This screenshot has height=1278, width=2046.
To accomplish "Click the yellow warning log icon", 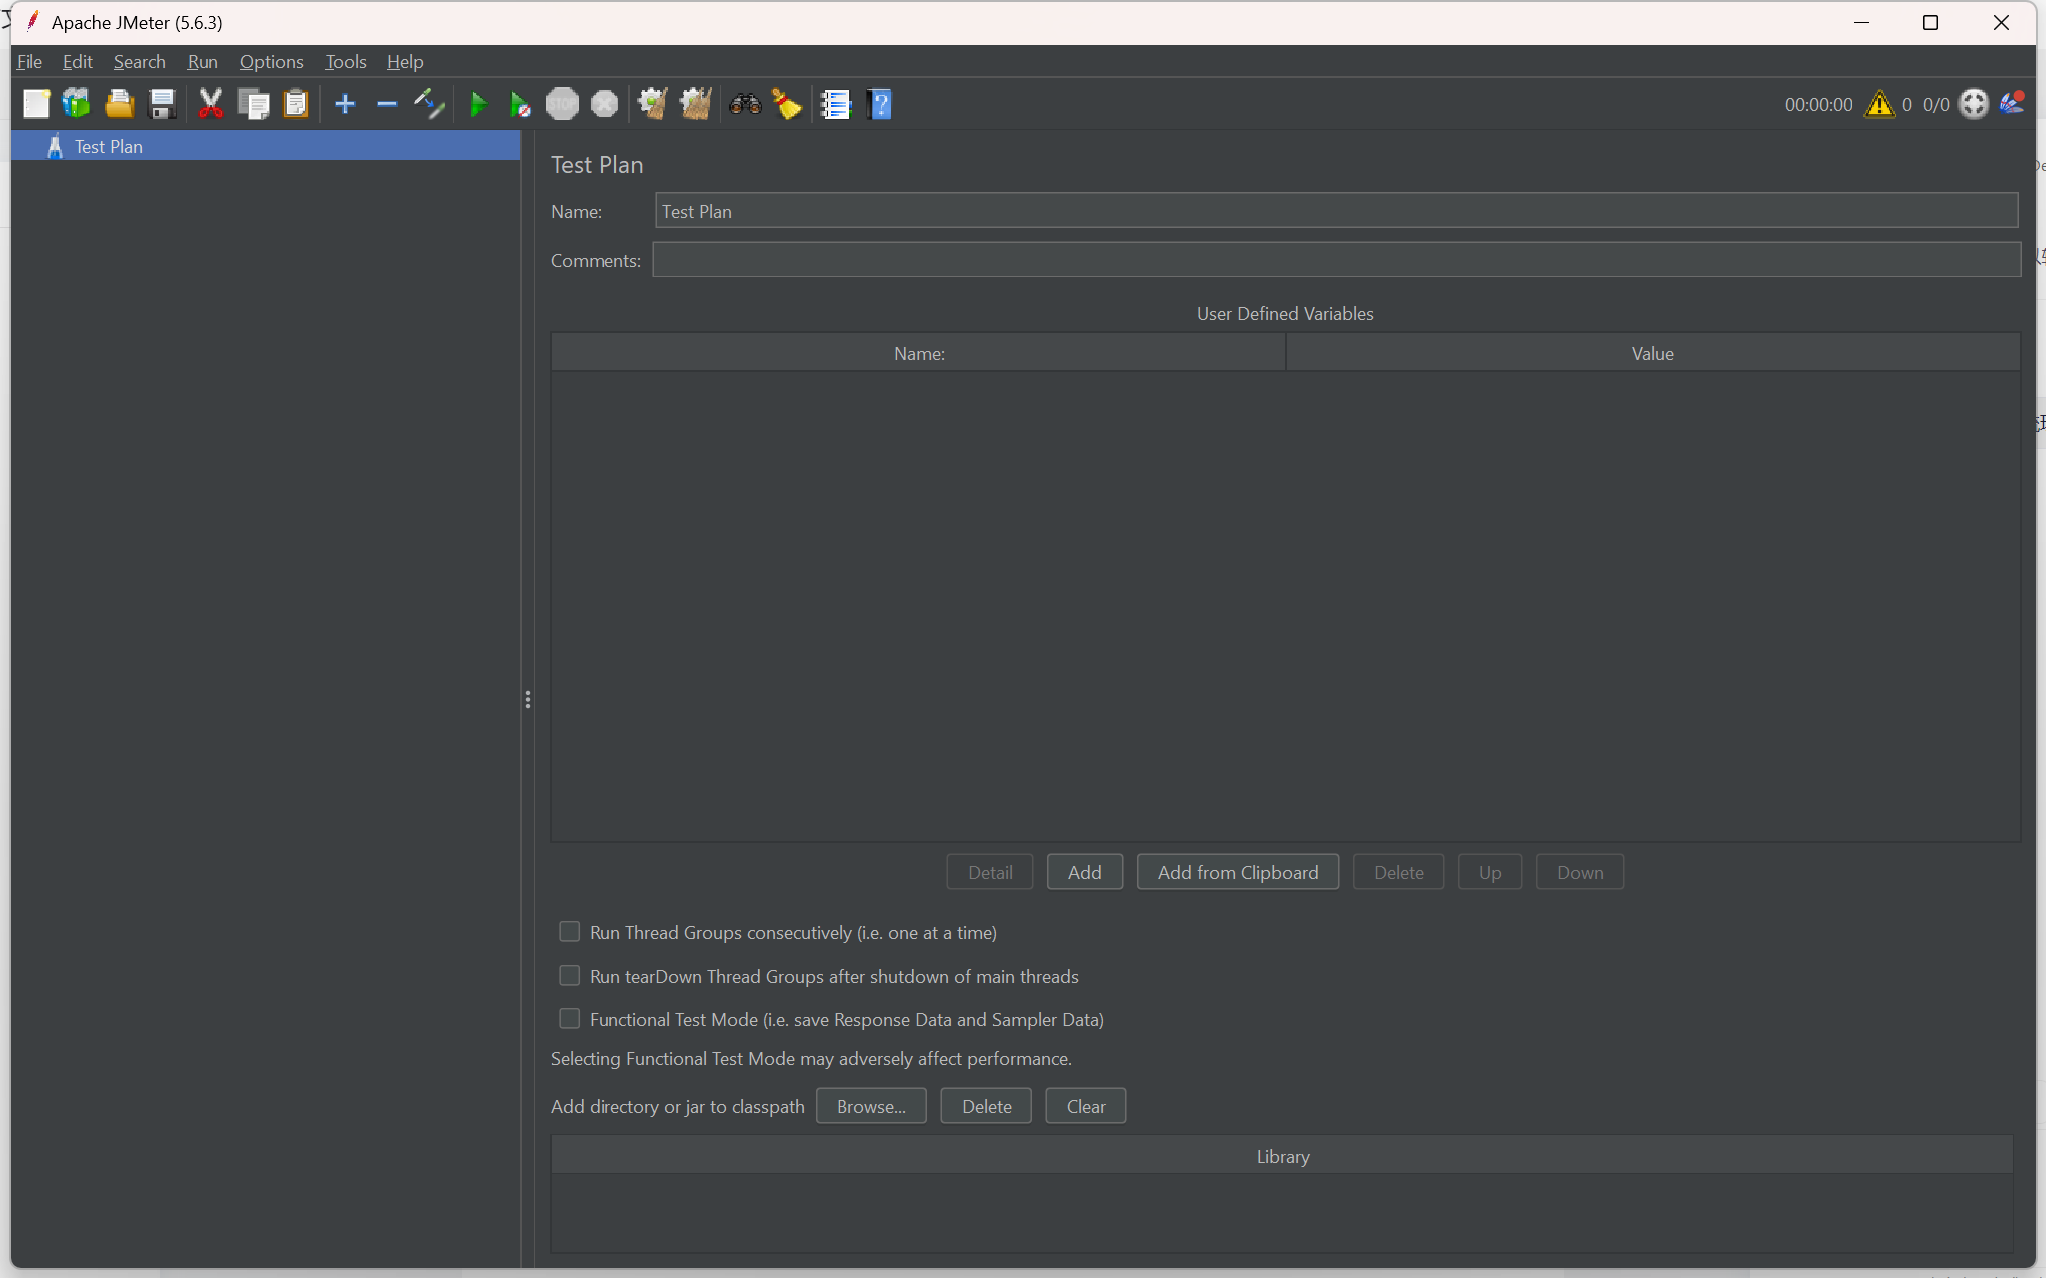I will [1879, 104].
